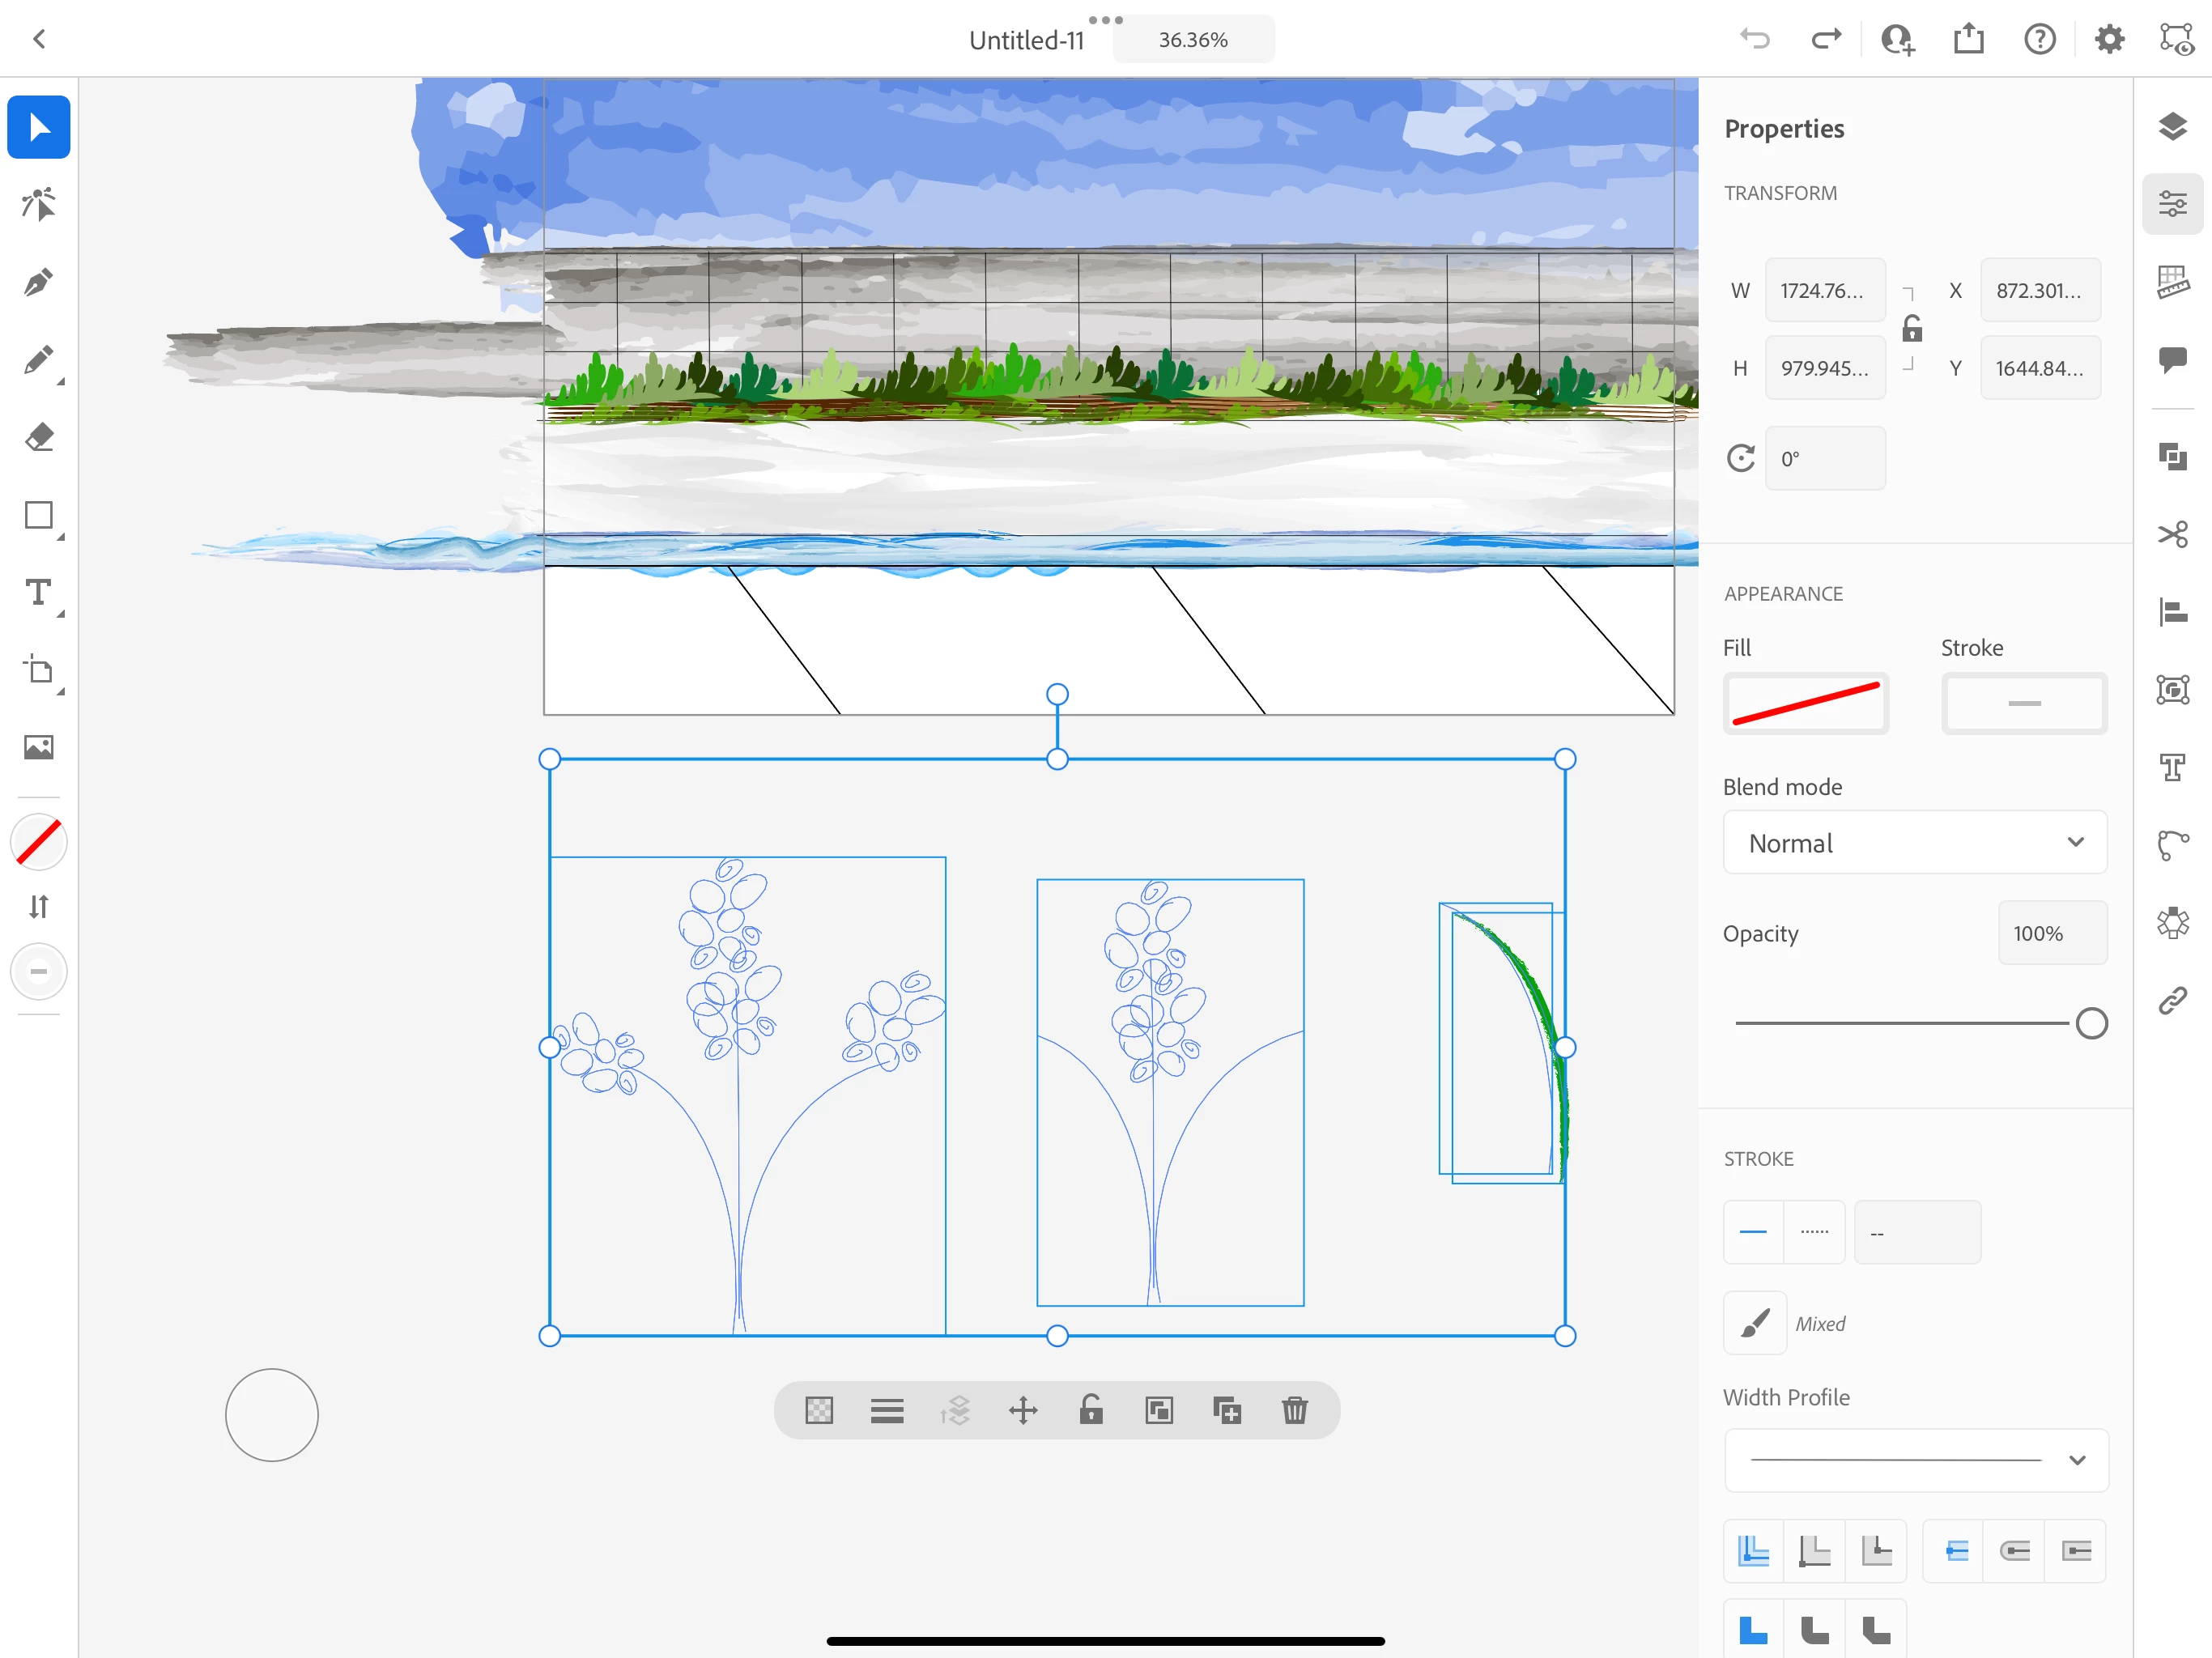
Task: Click the Undo button
Action: pyautogui.click(x=1754, y=40)
